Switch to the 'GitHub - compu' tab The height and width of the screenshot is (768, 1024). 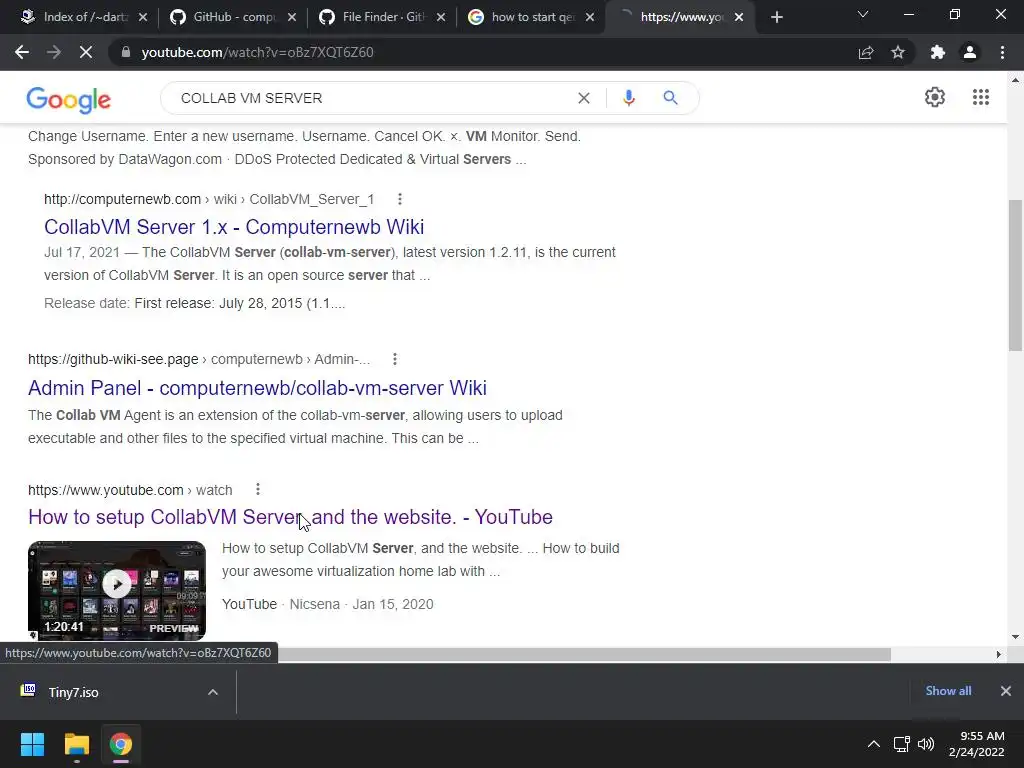tap(234, 17)
